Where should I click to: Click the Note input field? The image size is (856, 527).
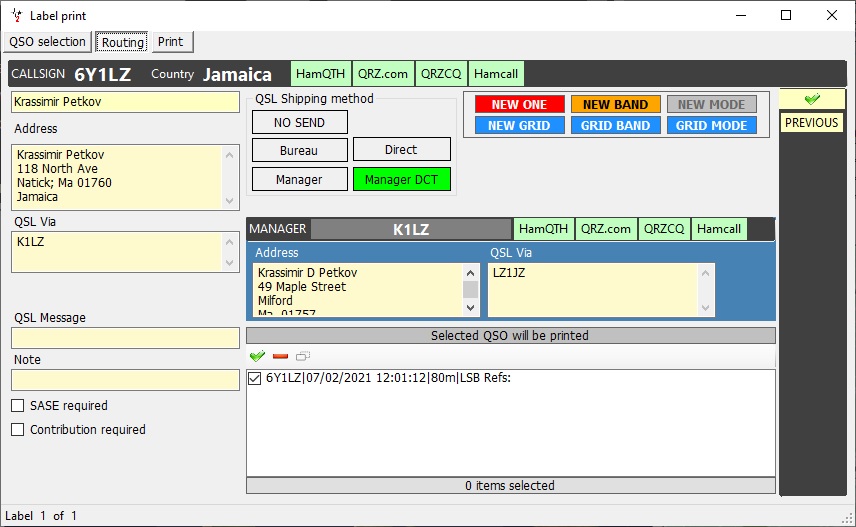125,380
